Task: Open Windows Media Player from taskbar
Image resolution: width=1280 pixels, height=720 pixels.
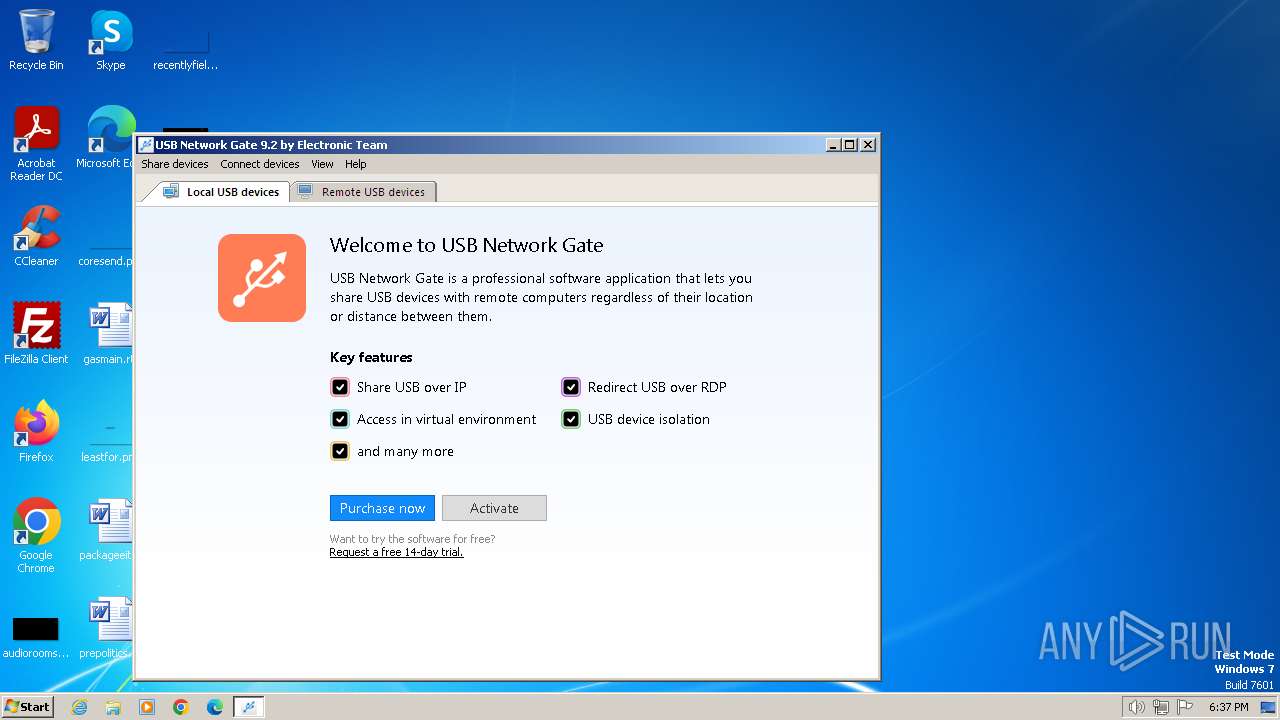Action: click(147, 707)
